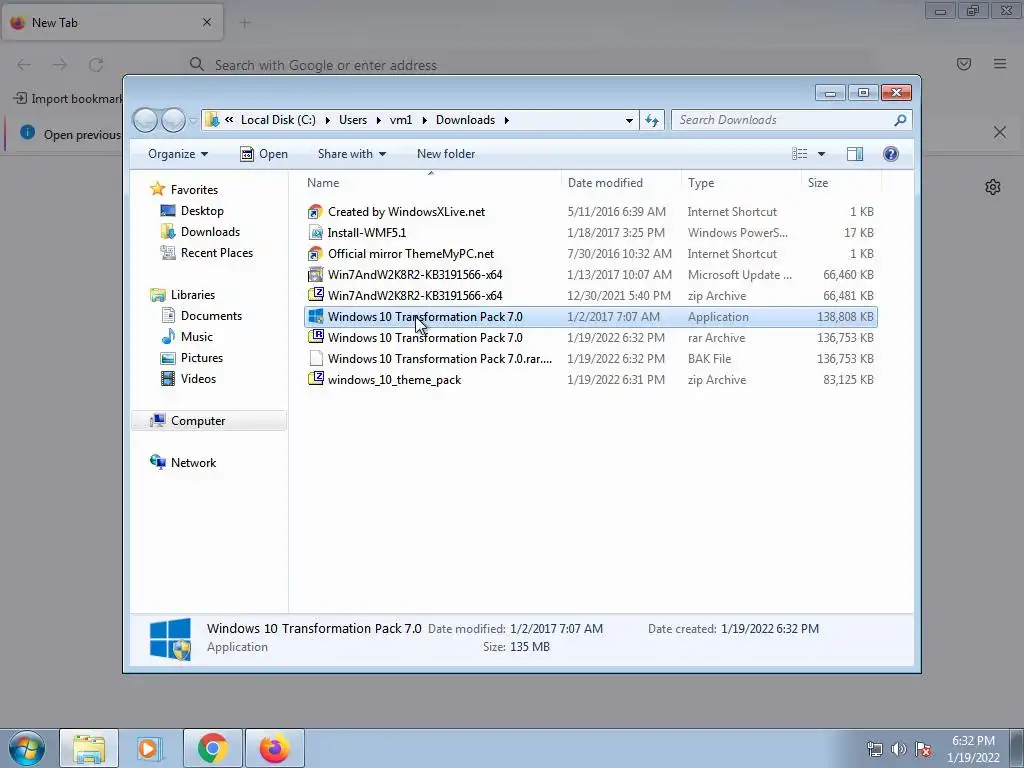Select Win7AndW2K8R2-KB3191566-x64 zip archive
1024x768 pixels.
tap(590, 296)
